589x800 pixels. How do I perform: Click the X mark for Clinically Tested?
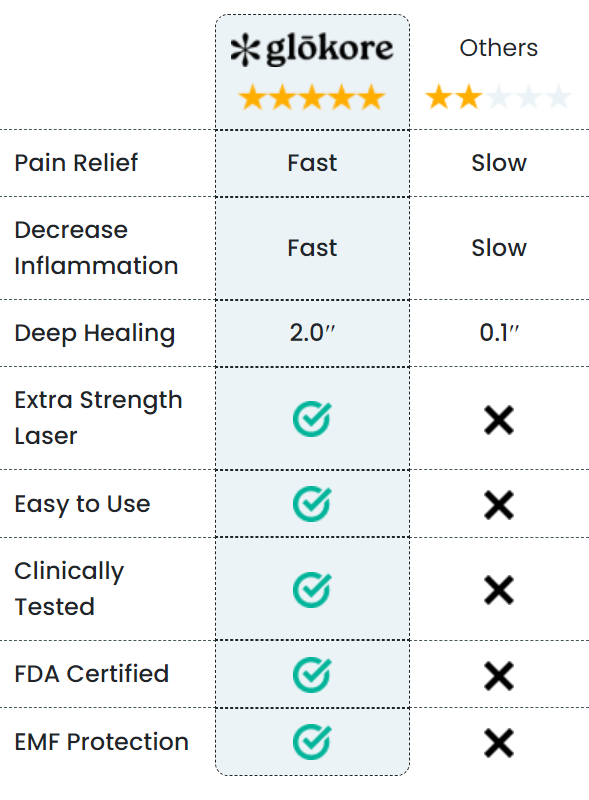point(499,590)
